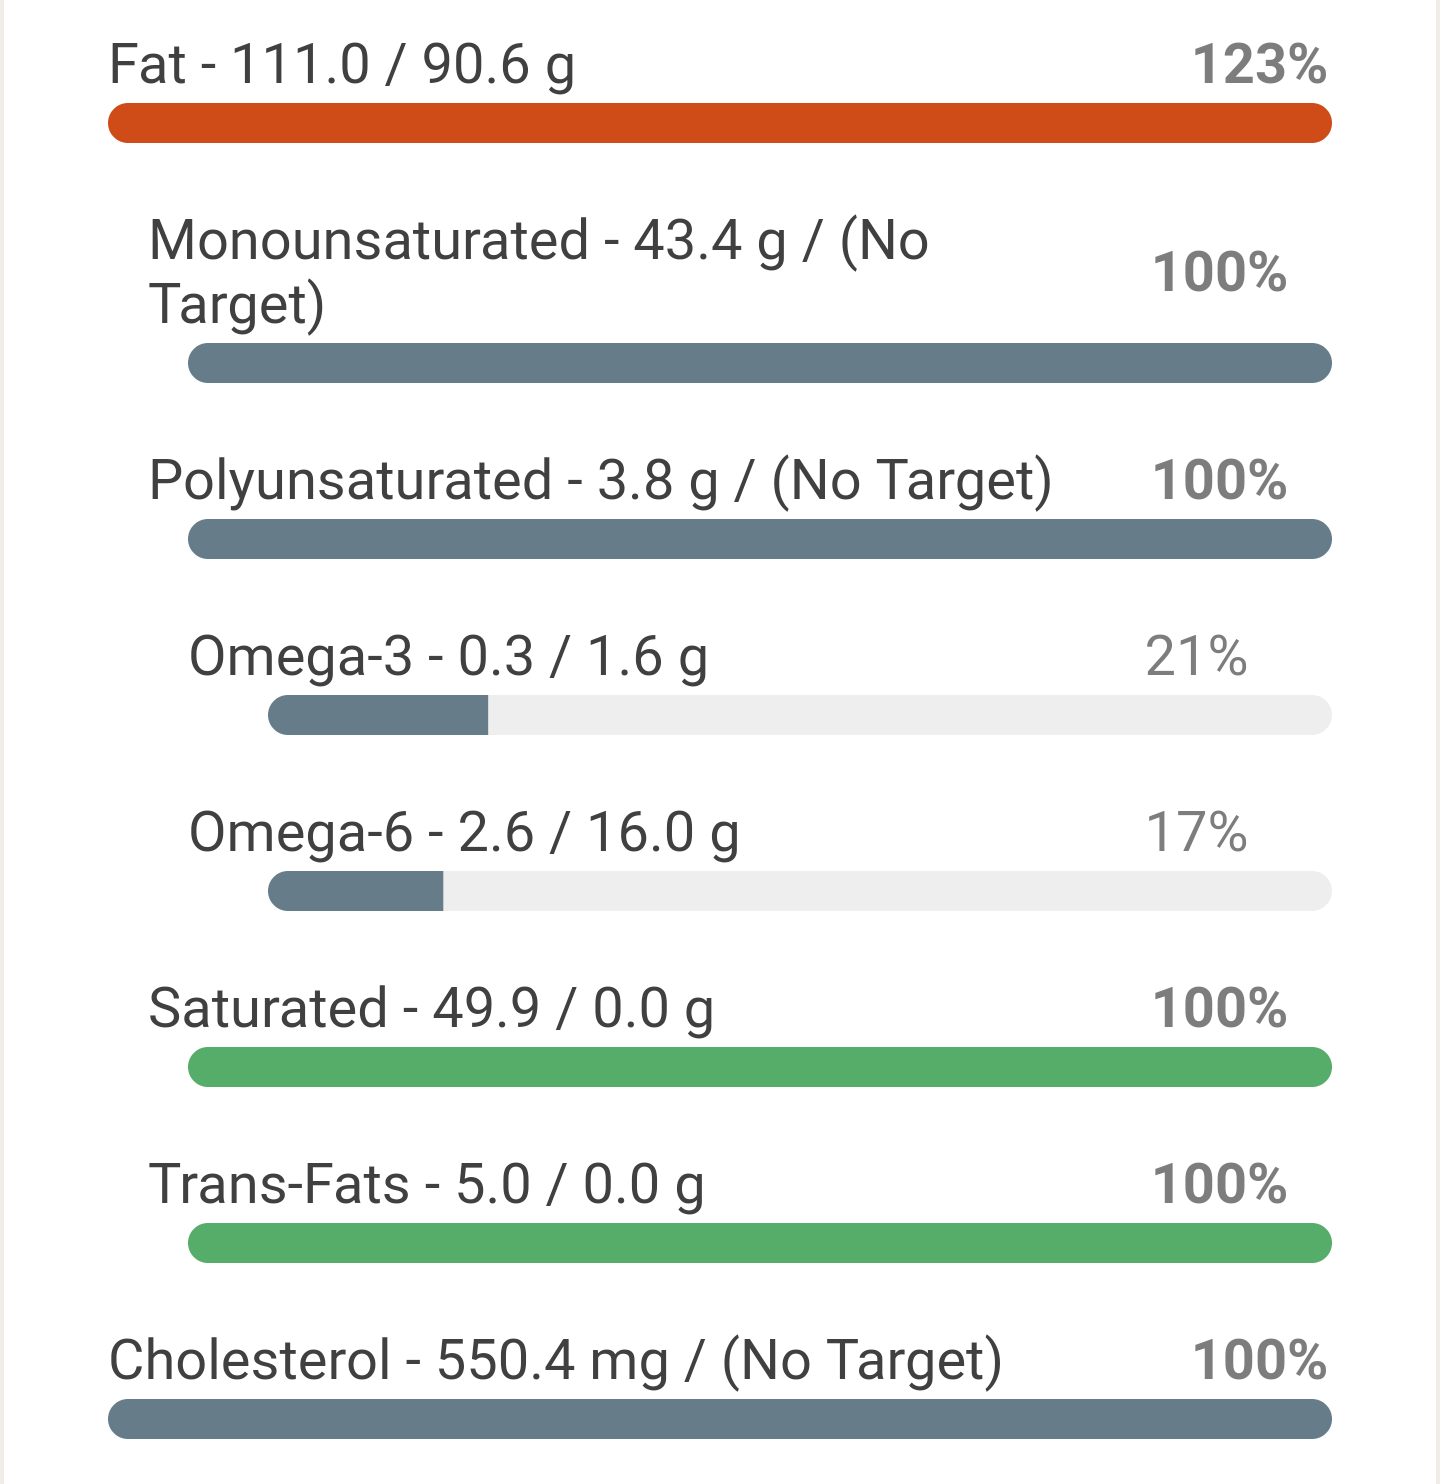Select the orange Fat progress bar
Image resolution: width=1440 pixels, height=1484 pixels.
720,123
